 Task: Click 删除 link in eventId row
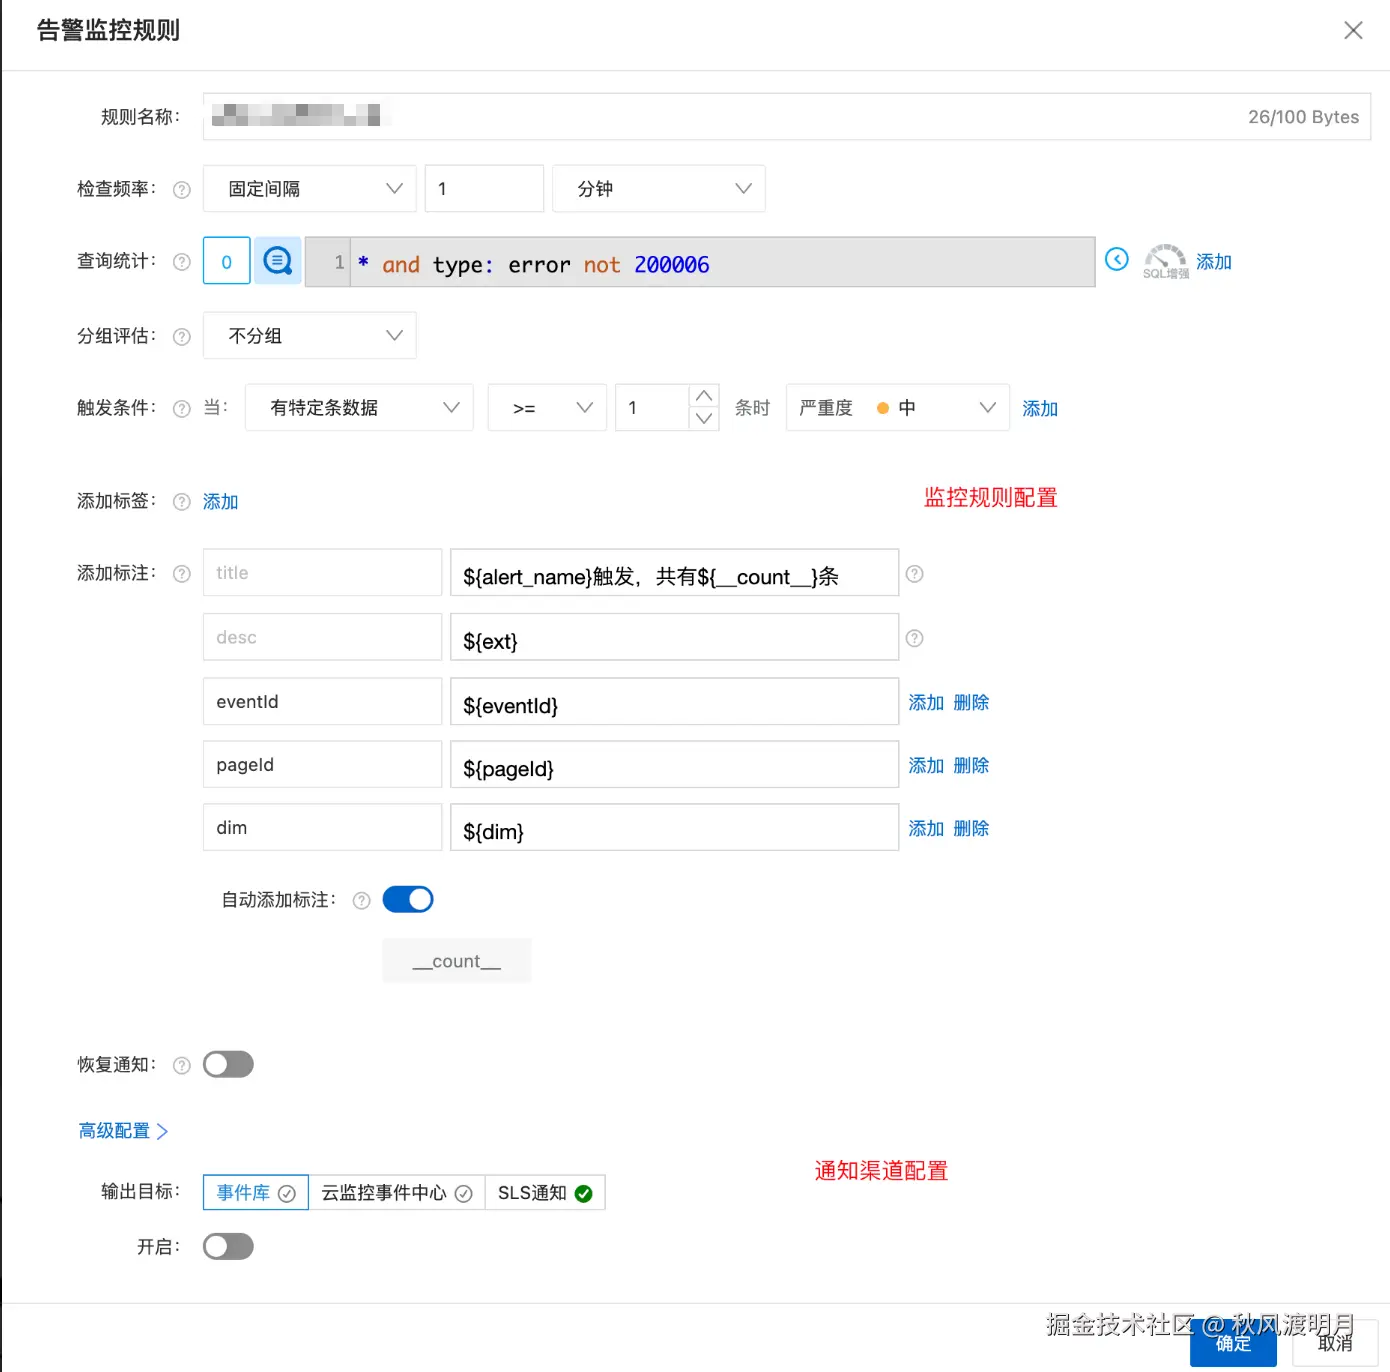click(971, 703)
